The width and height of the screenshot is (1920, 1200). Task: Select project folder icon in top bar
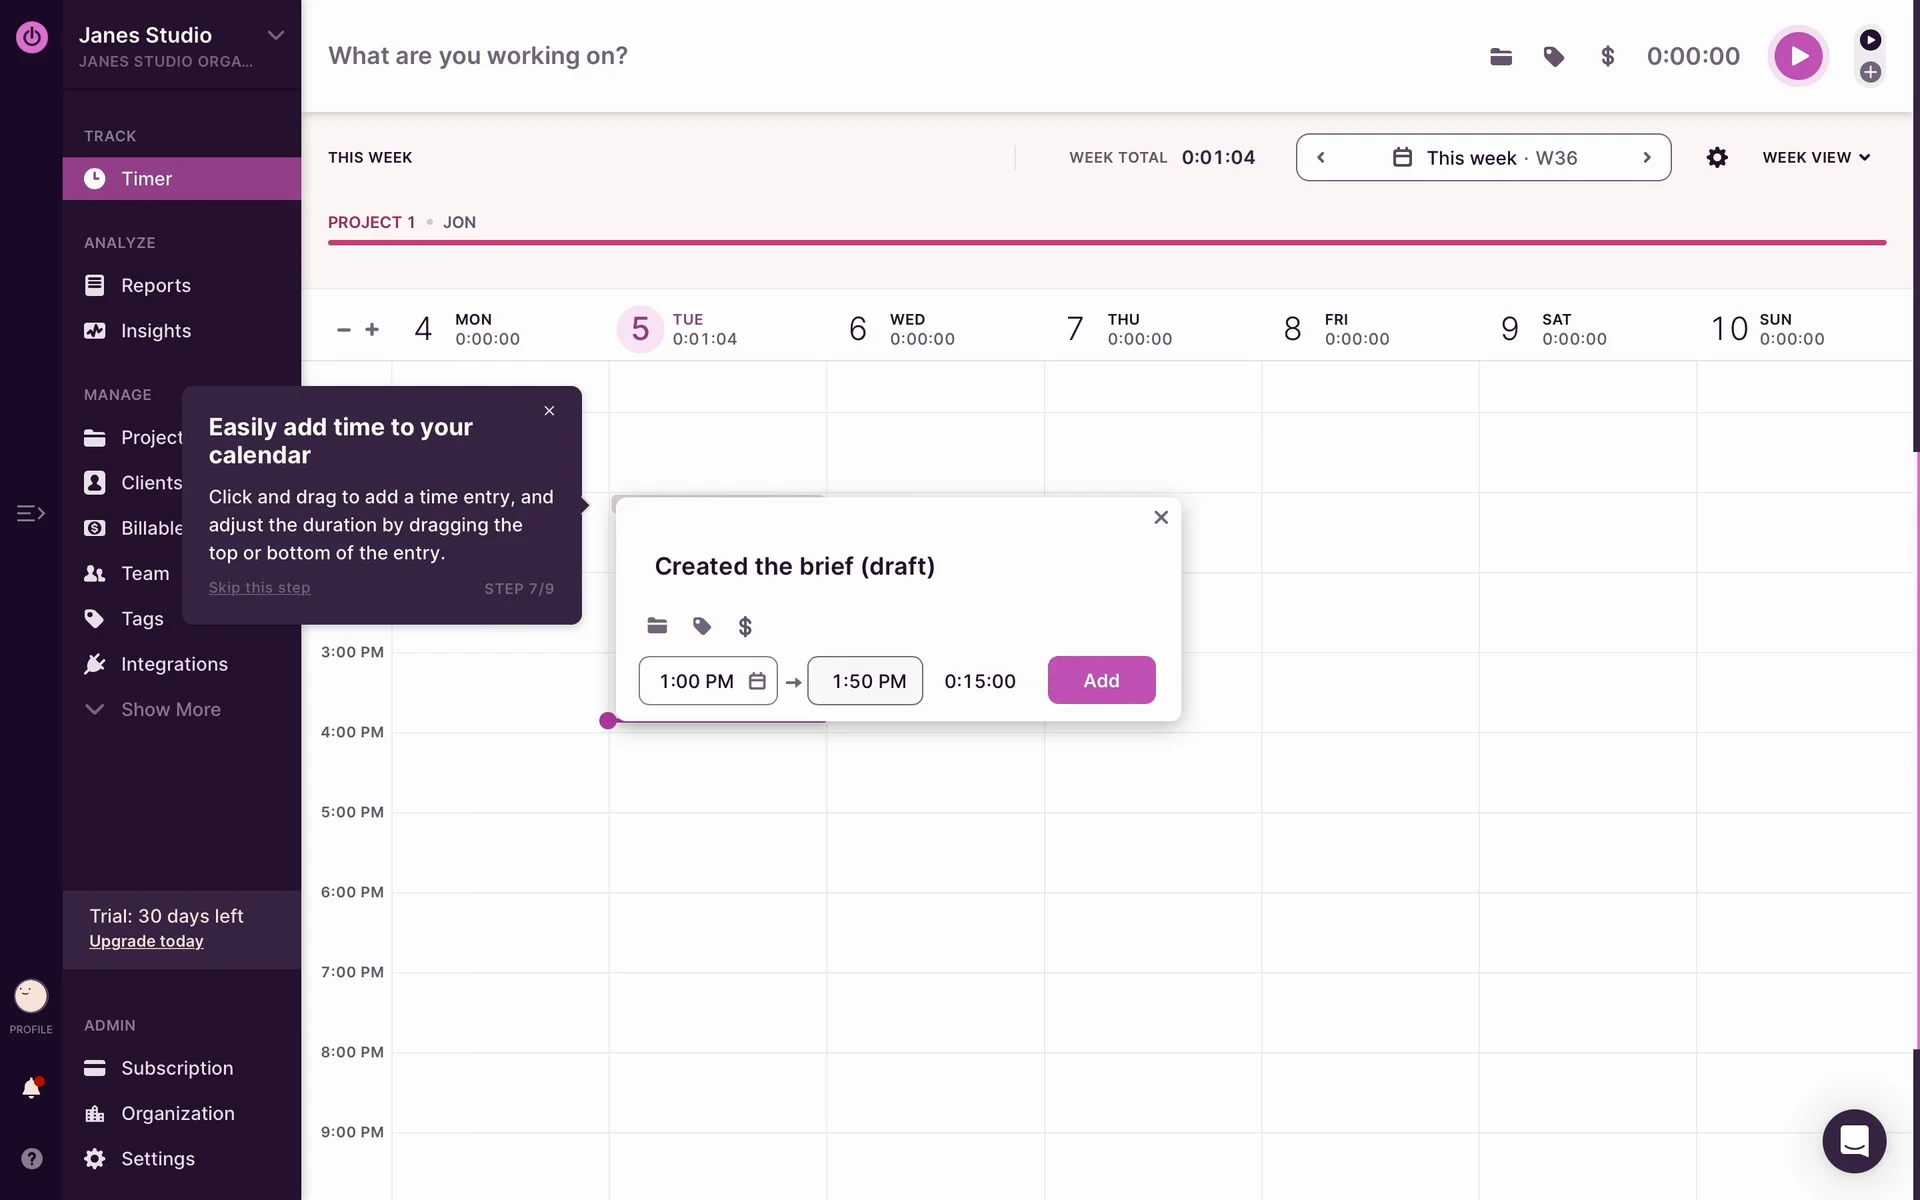1500,56
